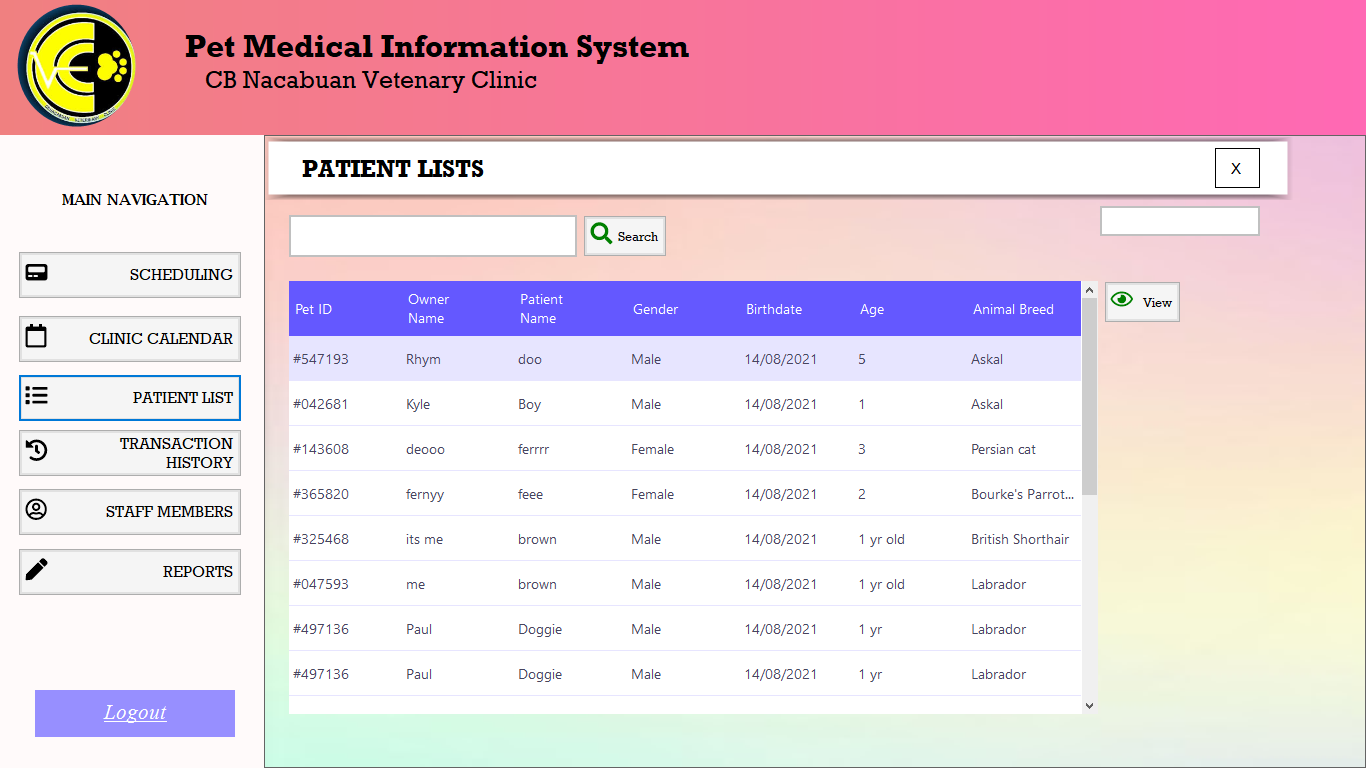Focus the patient search text box
This screenshot has width=1366, height=768.
tap(433, 236)
